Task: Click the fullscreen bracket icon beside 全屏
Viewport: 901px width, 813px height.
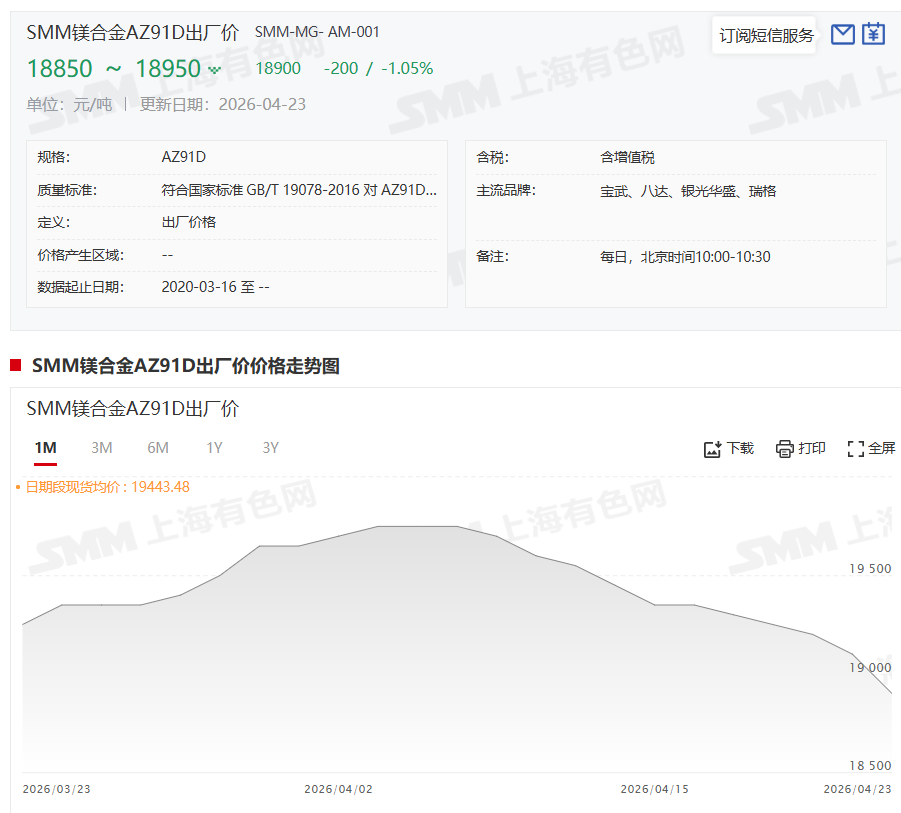Action: (855, 449)
